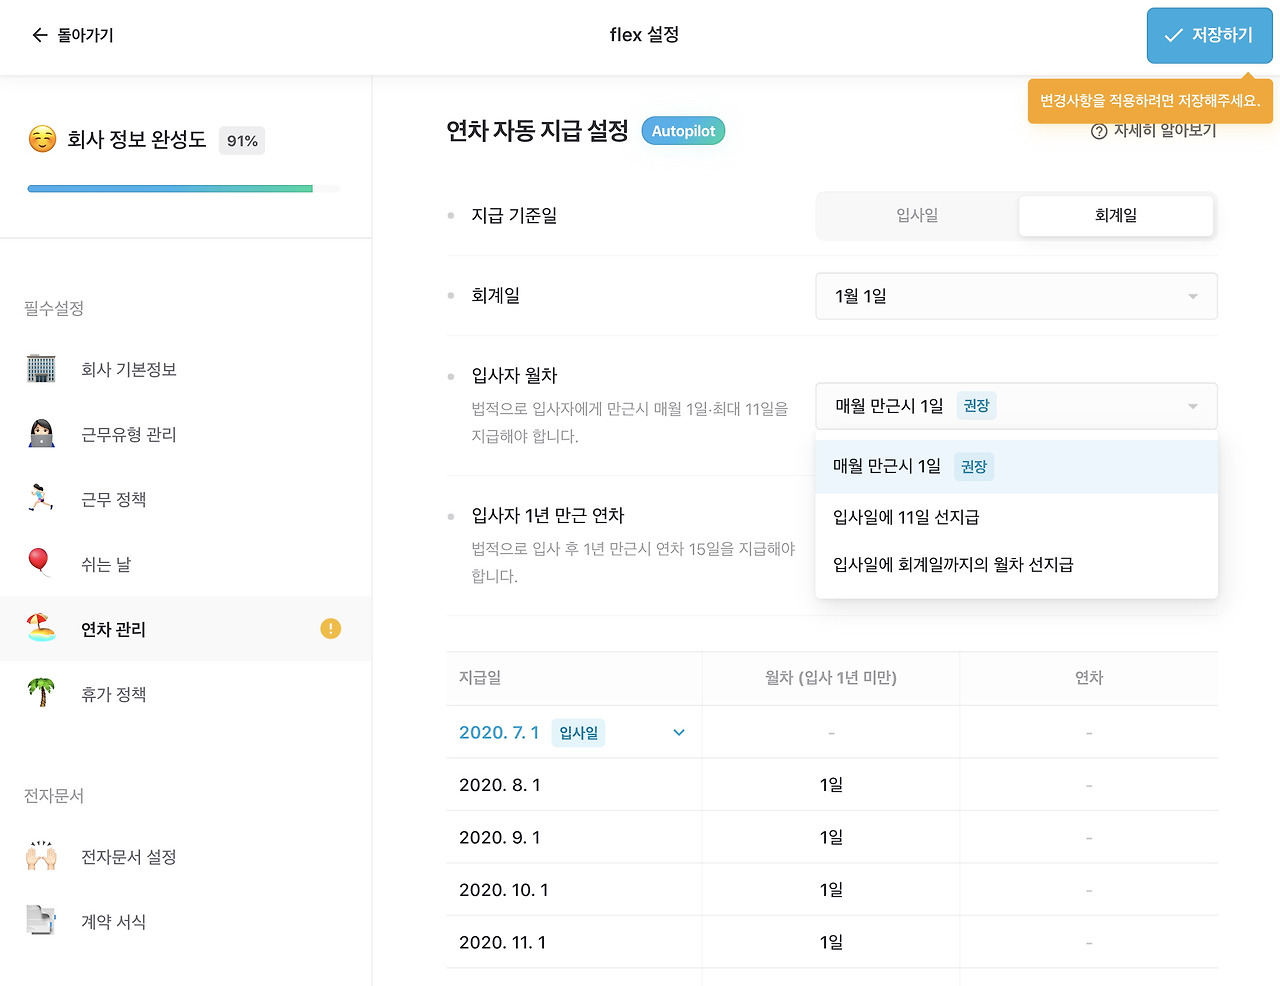Screen dimensions: 1280x986
Task: Click the 권장 tag in the dropdown field
Action: click(x=976, y=406)
